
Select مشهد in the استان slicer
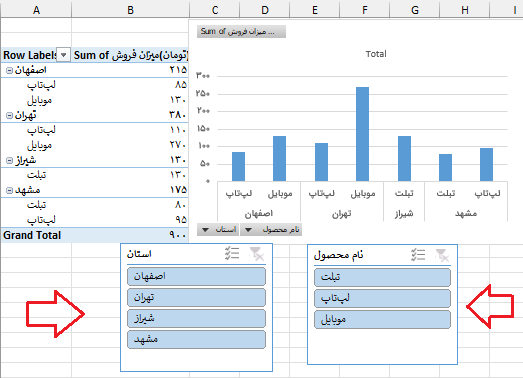pyautogui.click(x=196, y=340)
